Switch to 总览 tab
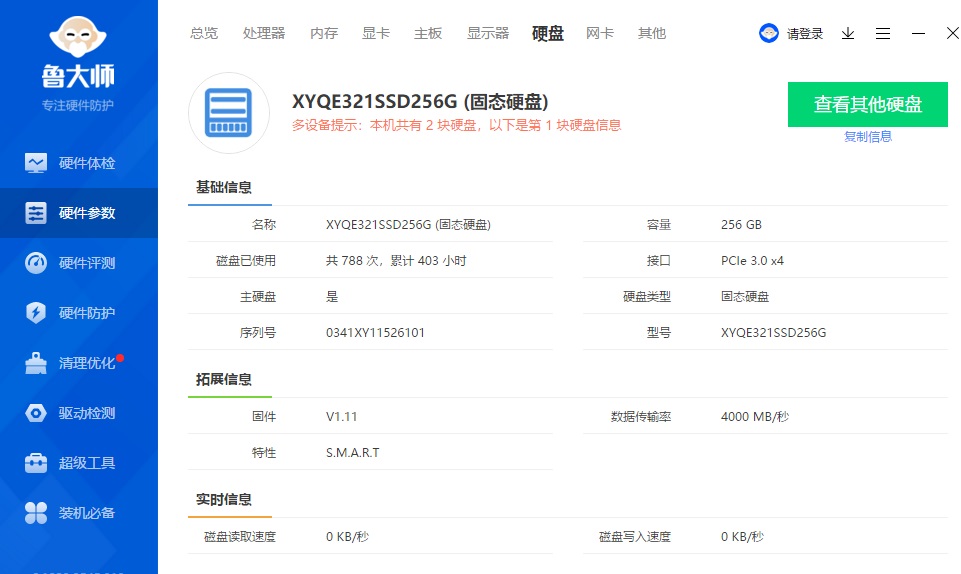The width and height of the screenshot is (961, 574). (204, 33)
